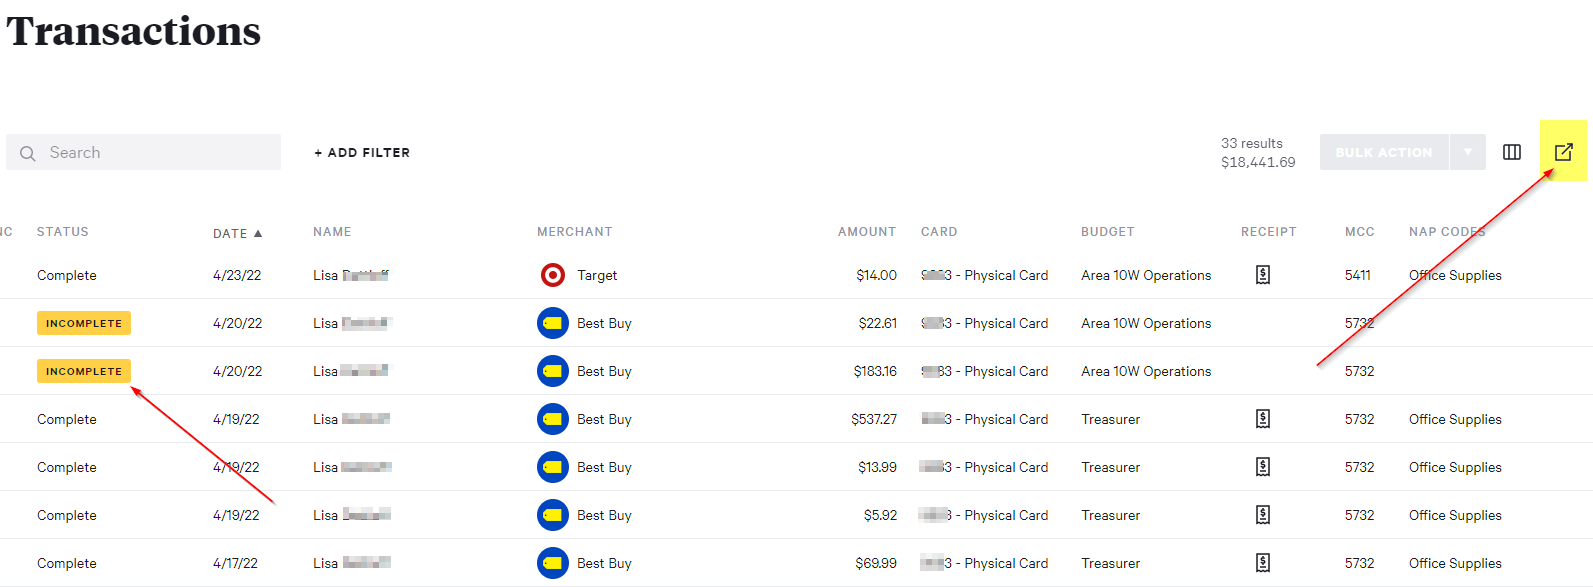Open the column layout icon
Screen dimensions: 1593x587
pos(1511,152)
